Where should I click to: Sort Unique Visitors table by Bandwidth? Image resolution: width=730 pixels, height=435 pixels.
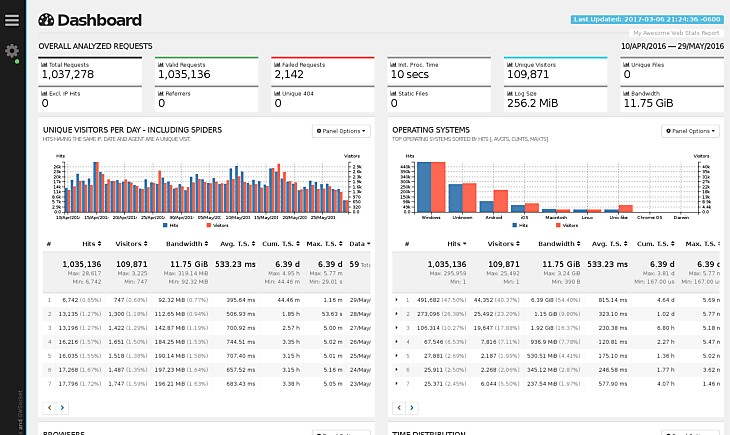tap(184, 244)
